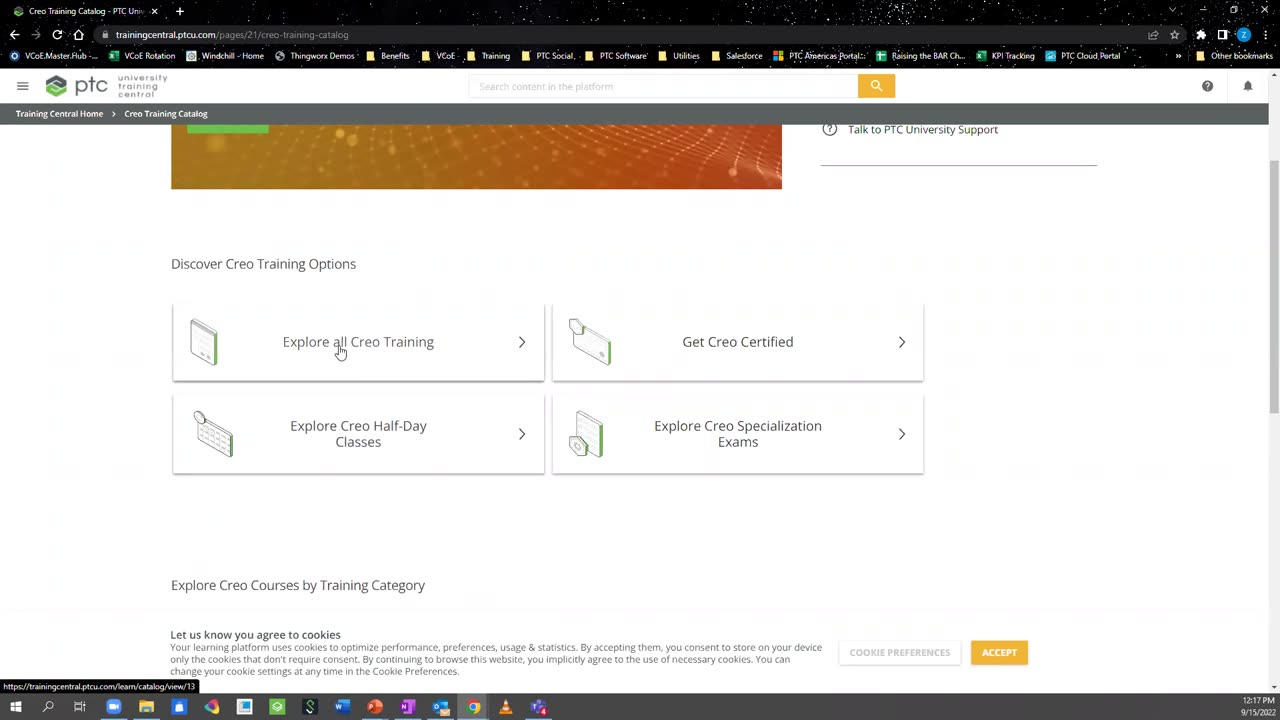Open Task View in the taskbar
The image size is (1280, 720).
pos(80,707)
